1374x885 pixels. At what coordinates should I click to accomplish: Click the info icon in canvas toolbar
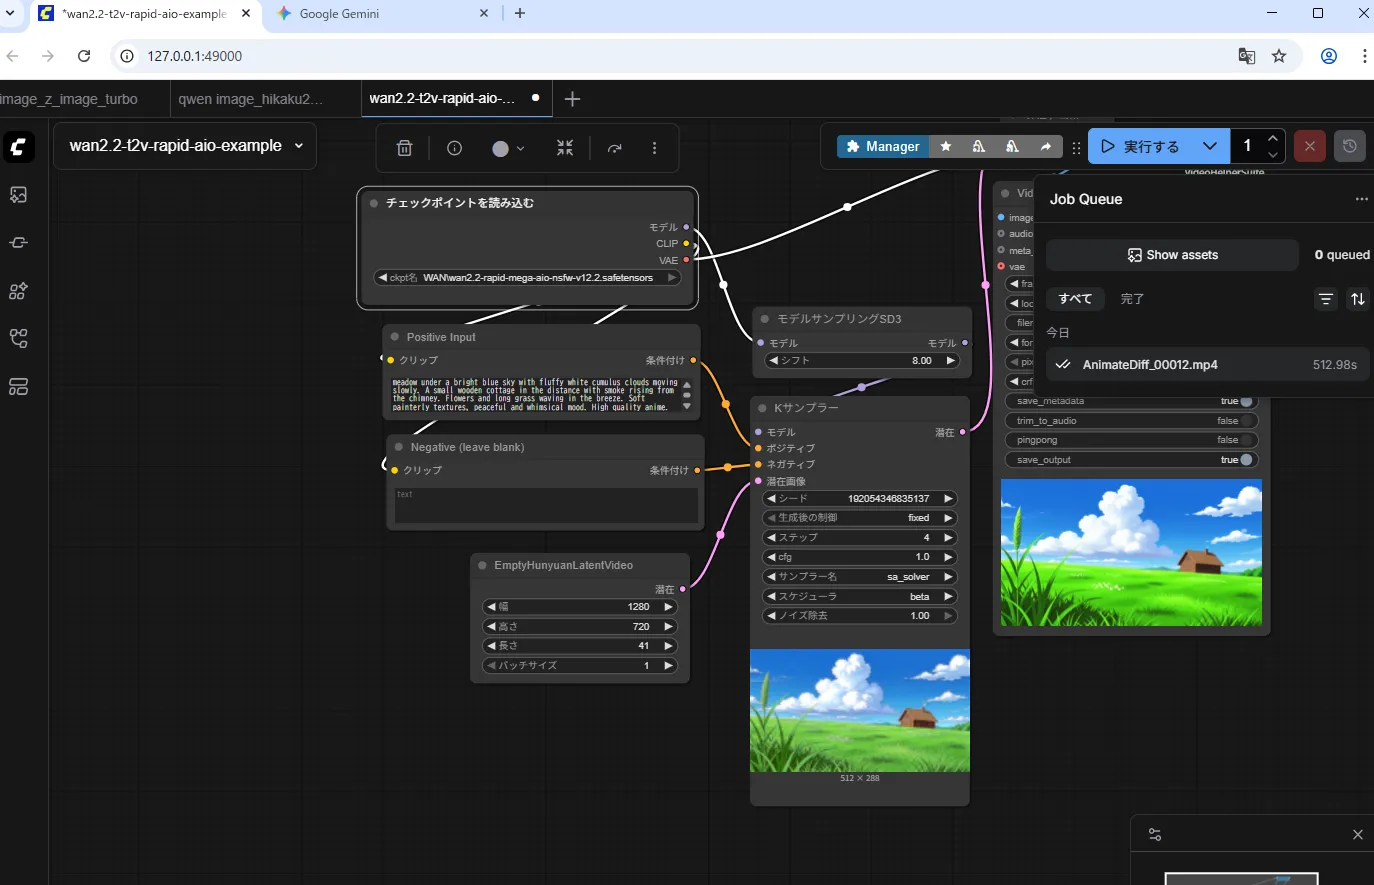(x=454, y=148)
